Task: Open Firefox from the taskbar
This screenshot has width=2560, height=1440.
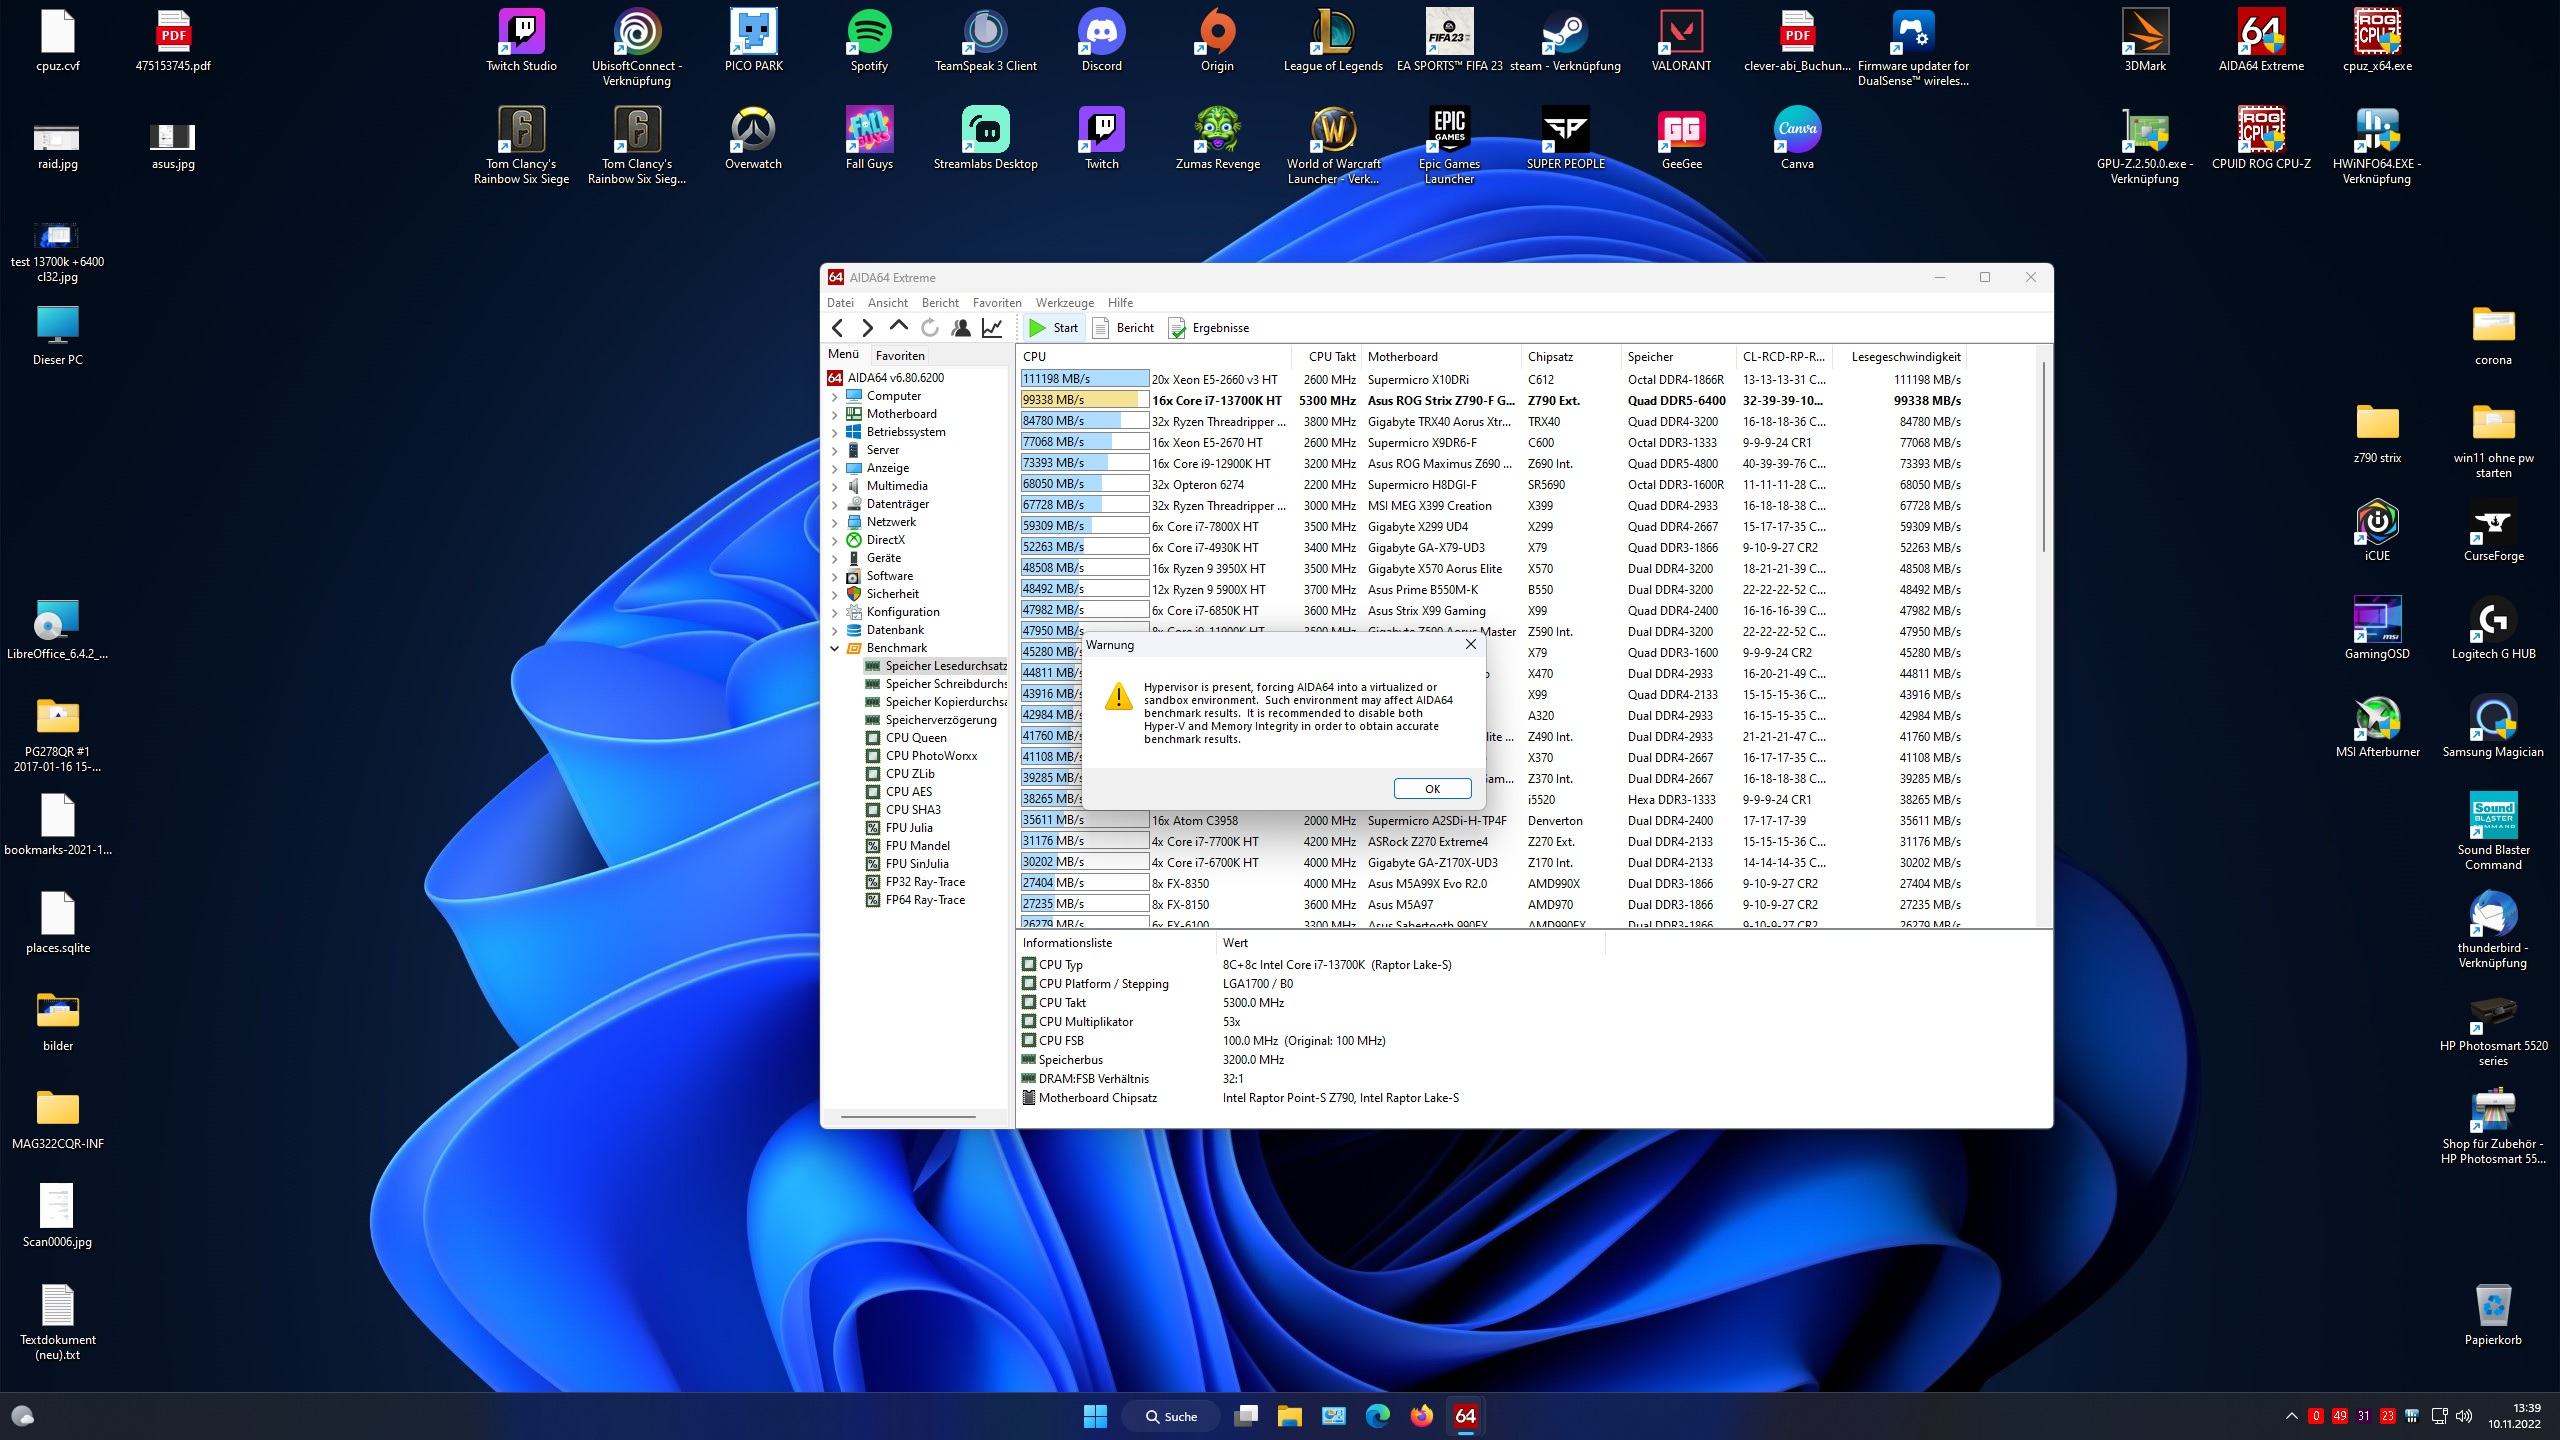Action: tap(1421, 1416)
